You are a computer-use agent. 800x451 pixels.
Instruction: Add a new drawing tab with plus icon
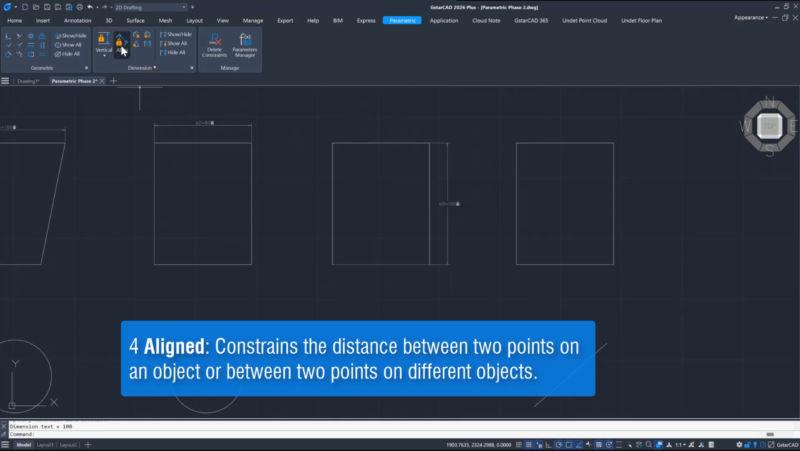click(x=113, y=81)
